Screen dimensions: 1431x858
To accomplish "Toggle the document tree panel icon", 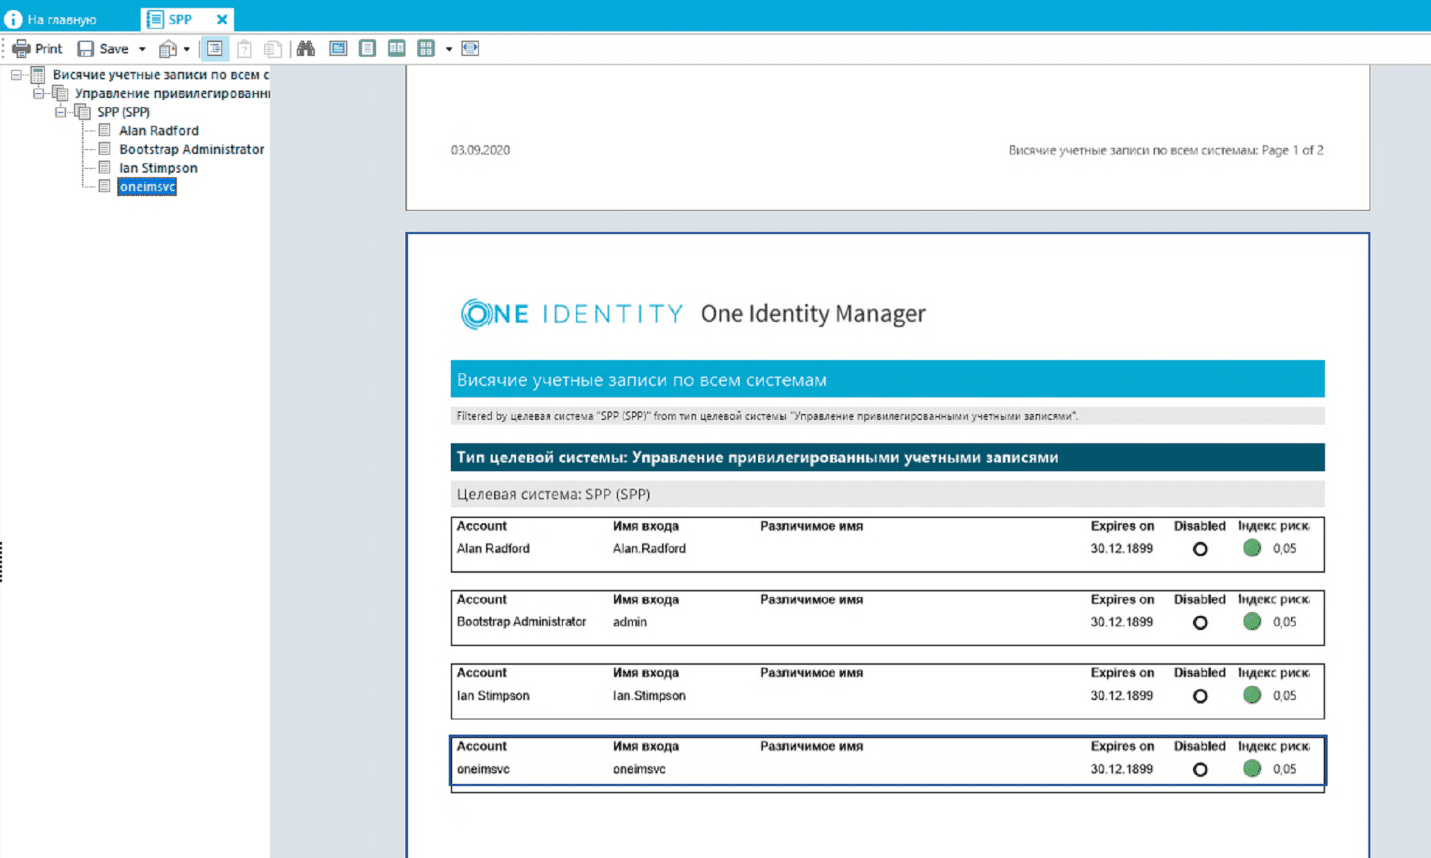I will 215,49.
